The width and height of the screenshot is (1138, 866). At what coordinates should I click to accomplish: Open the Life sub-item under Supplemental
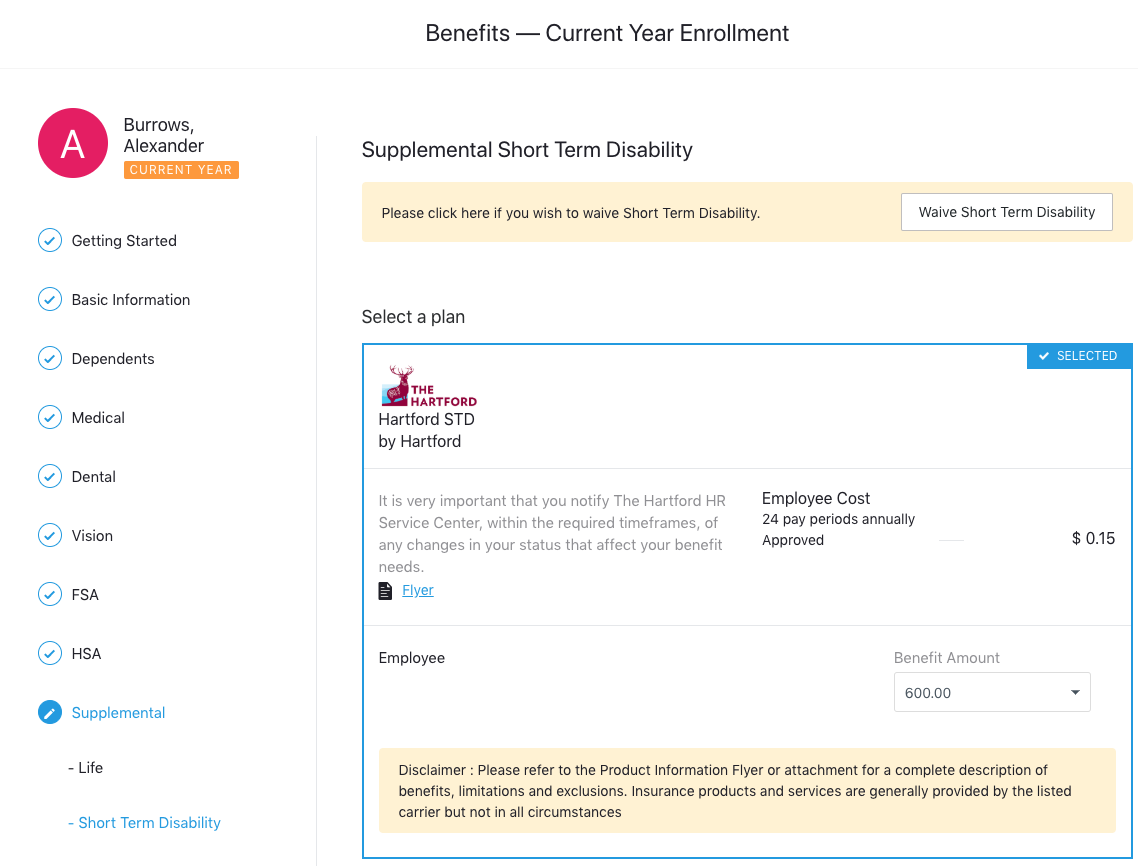click(90, 768)
